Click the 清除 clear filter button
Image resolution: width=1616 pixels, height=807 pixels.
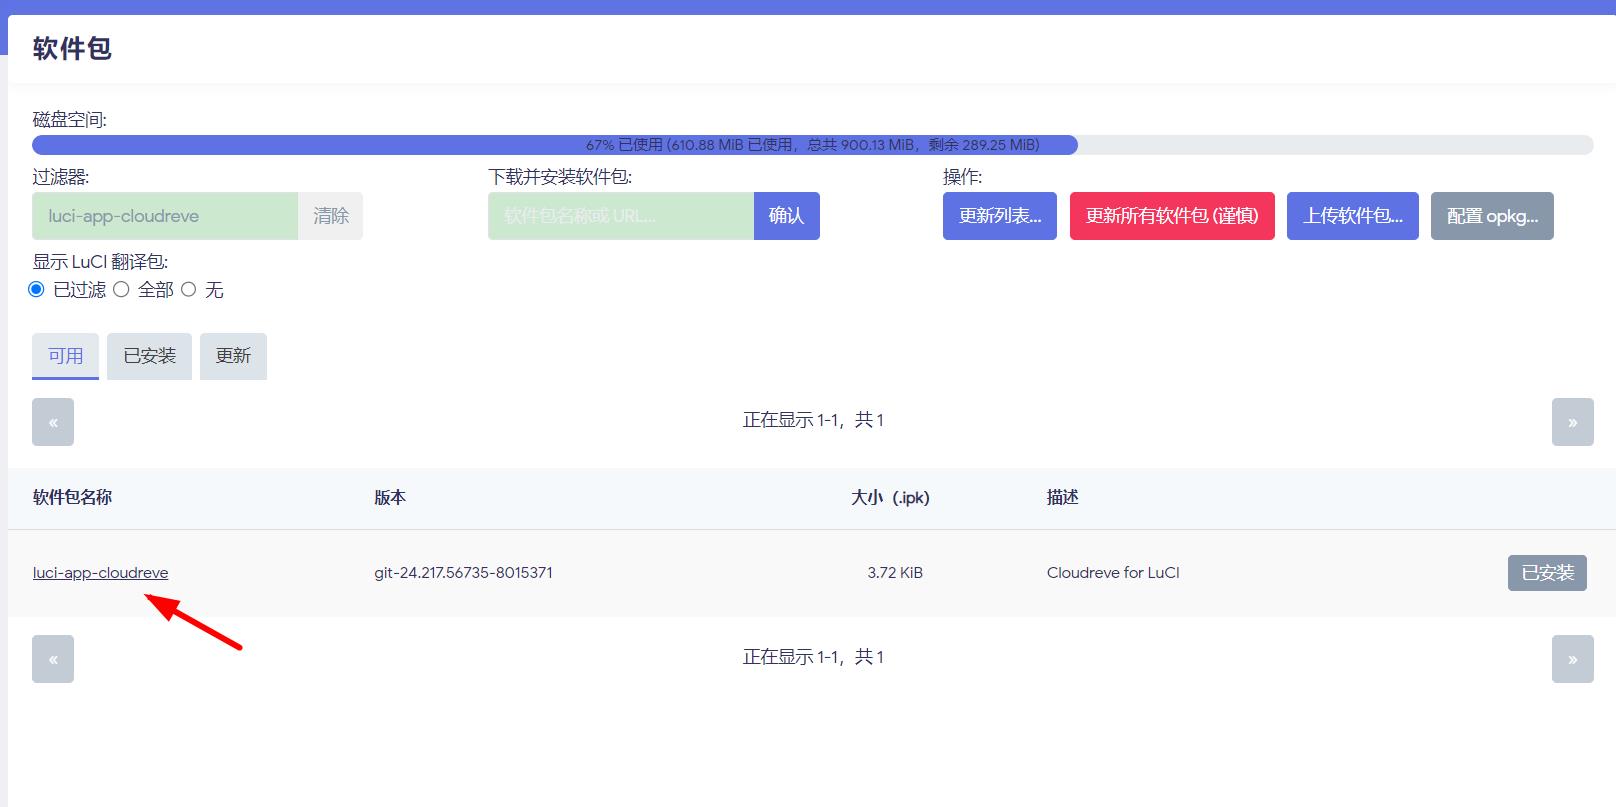(x=331, y=216)
